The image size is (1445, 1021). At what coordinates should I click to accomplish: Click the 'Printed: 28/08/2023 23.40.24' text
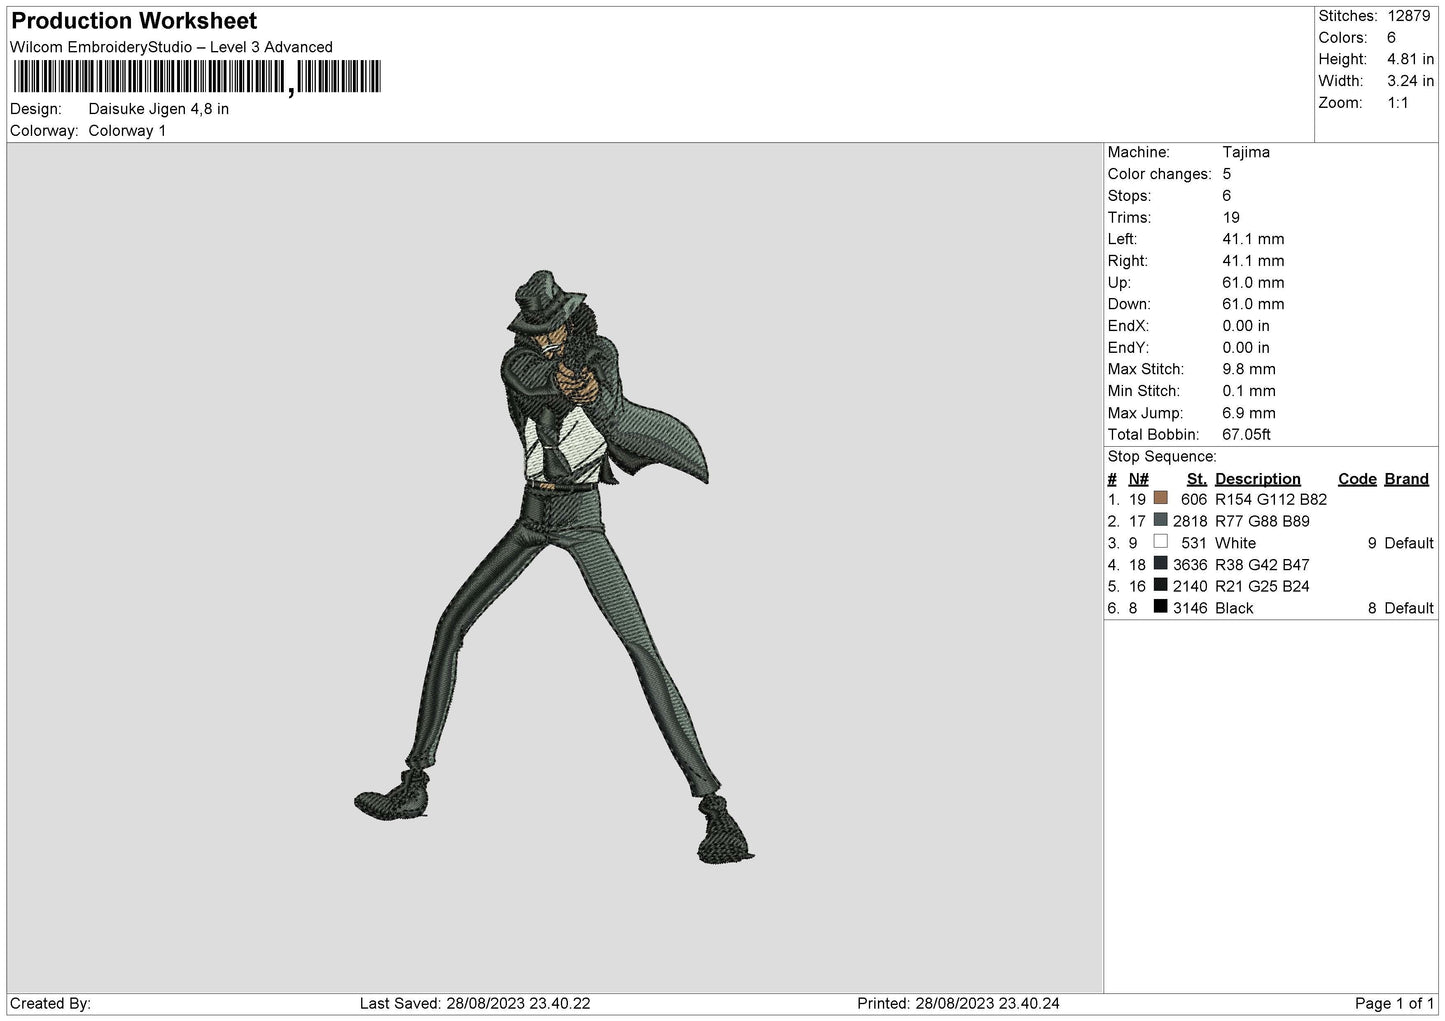click(x=958, y=1004)
